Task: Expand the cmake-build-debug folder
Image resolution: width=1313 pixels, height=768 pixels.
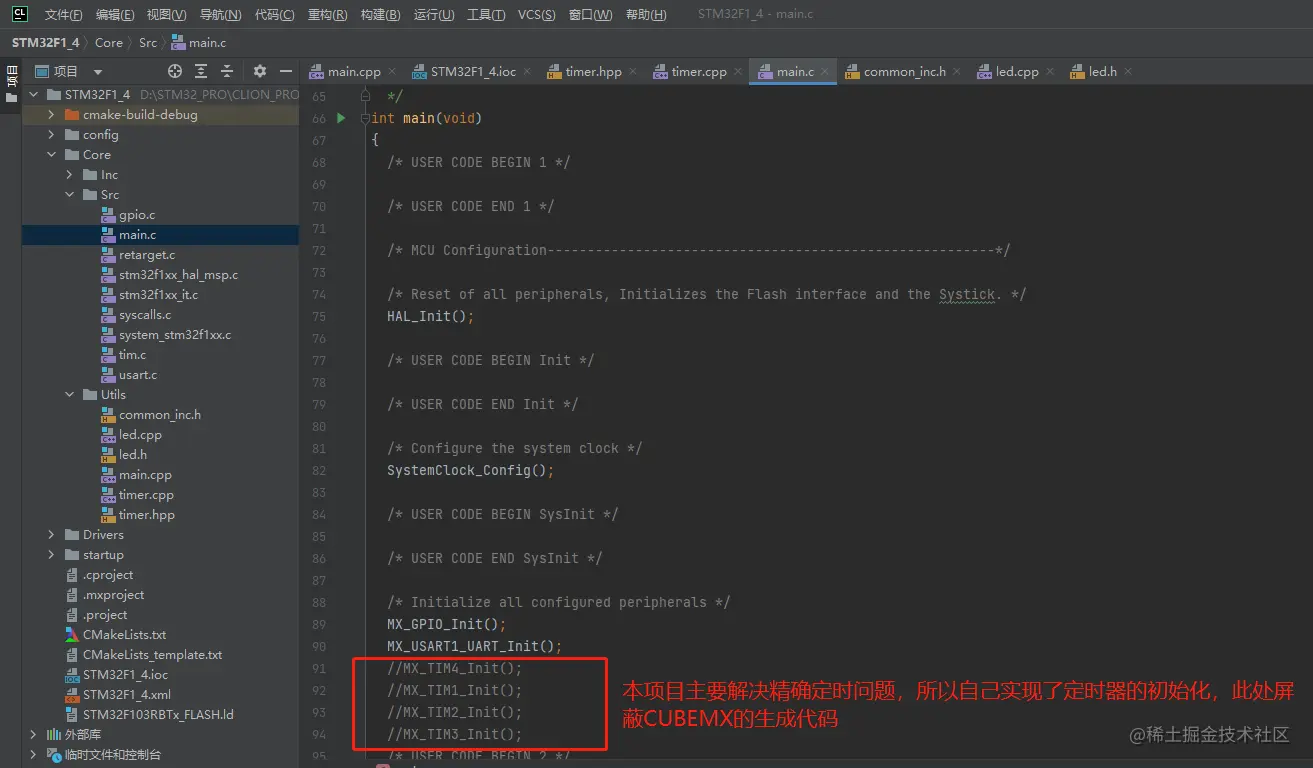Action: pos(51,115)
